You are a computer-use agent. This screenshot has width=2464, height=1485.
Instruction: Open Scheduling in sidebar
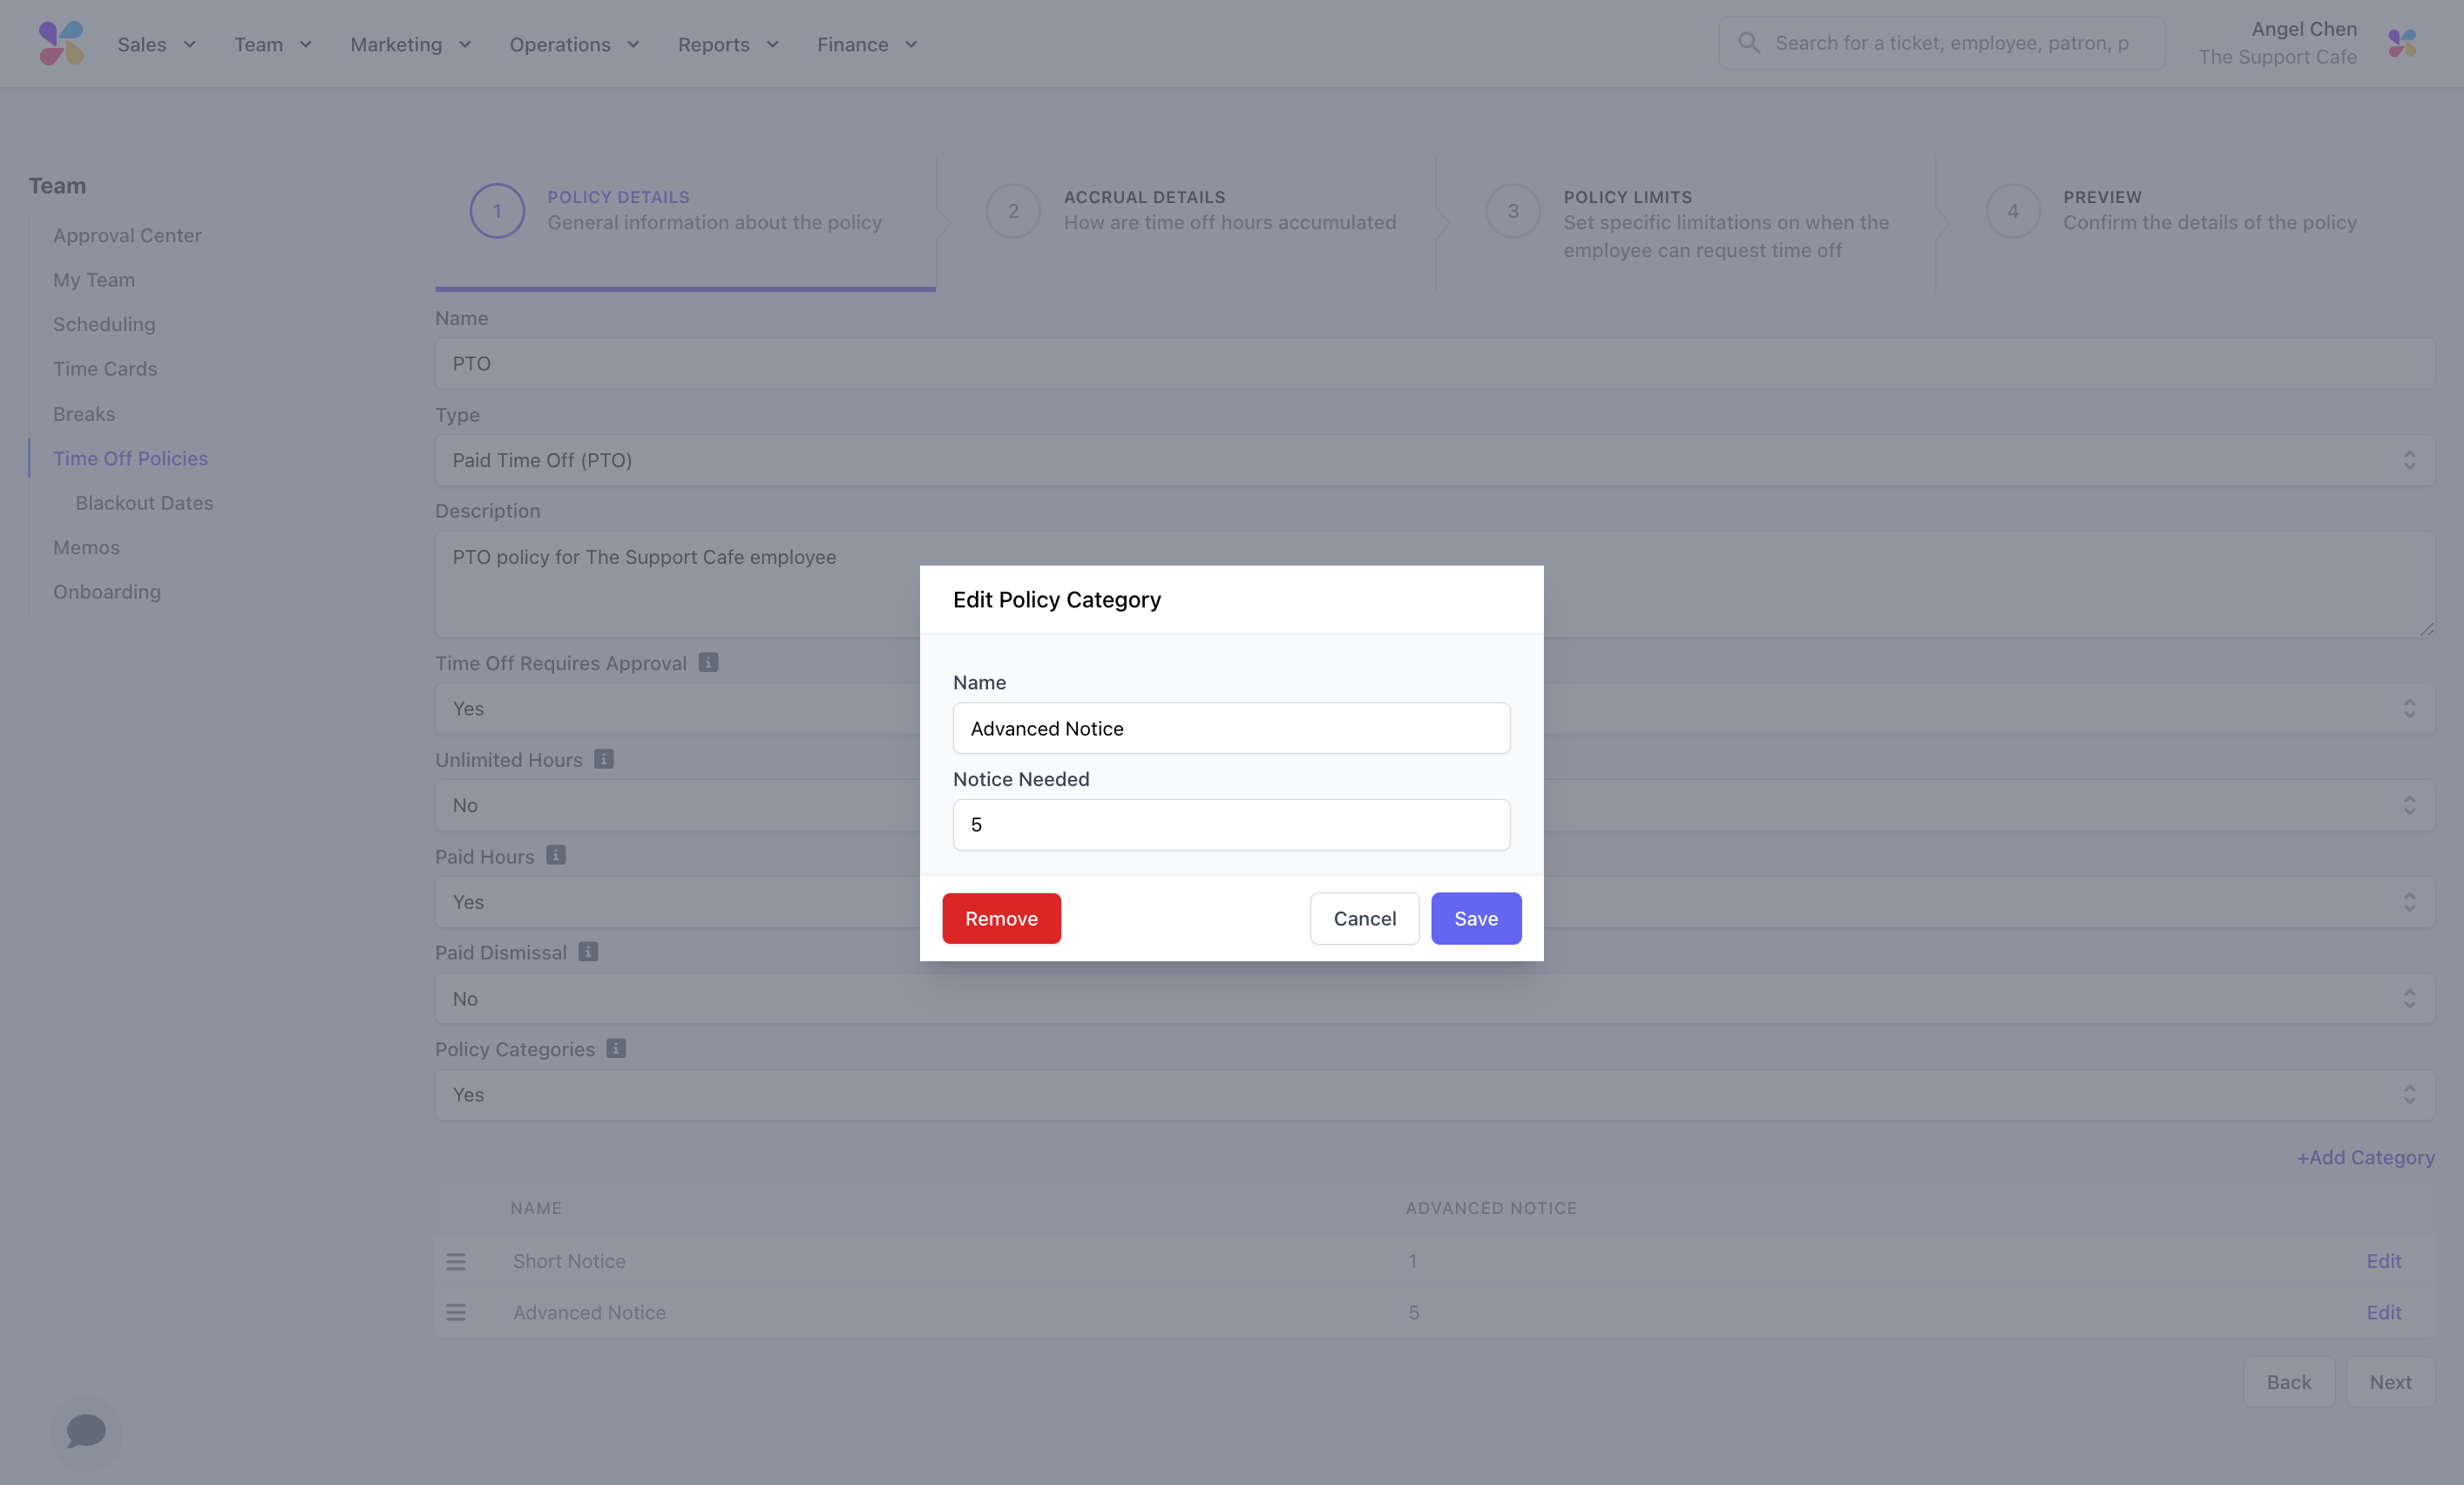[x=104, y=324]
